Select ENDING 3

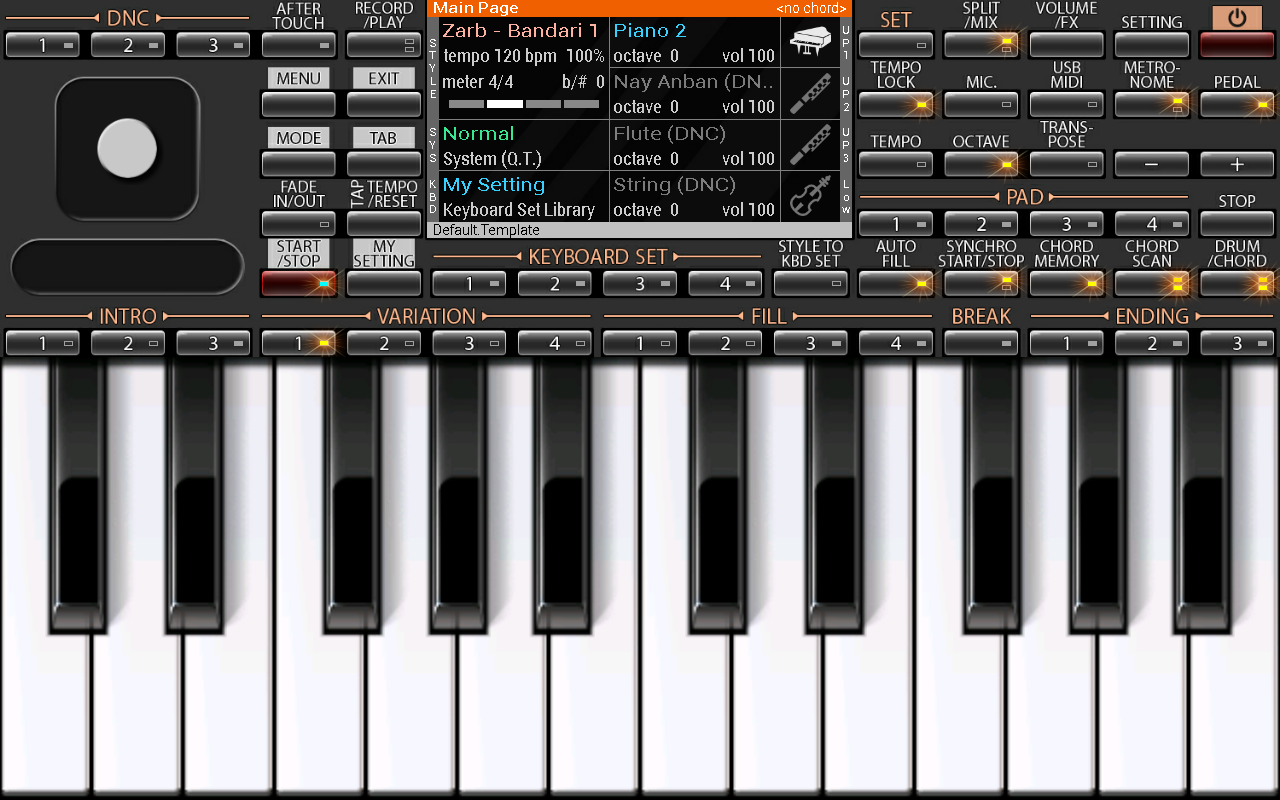click(x=1237, y=343)
